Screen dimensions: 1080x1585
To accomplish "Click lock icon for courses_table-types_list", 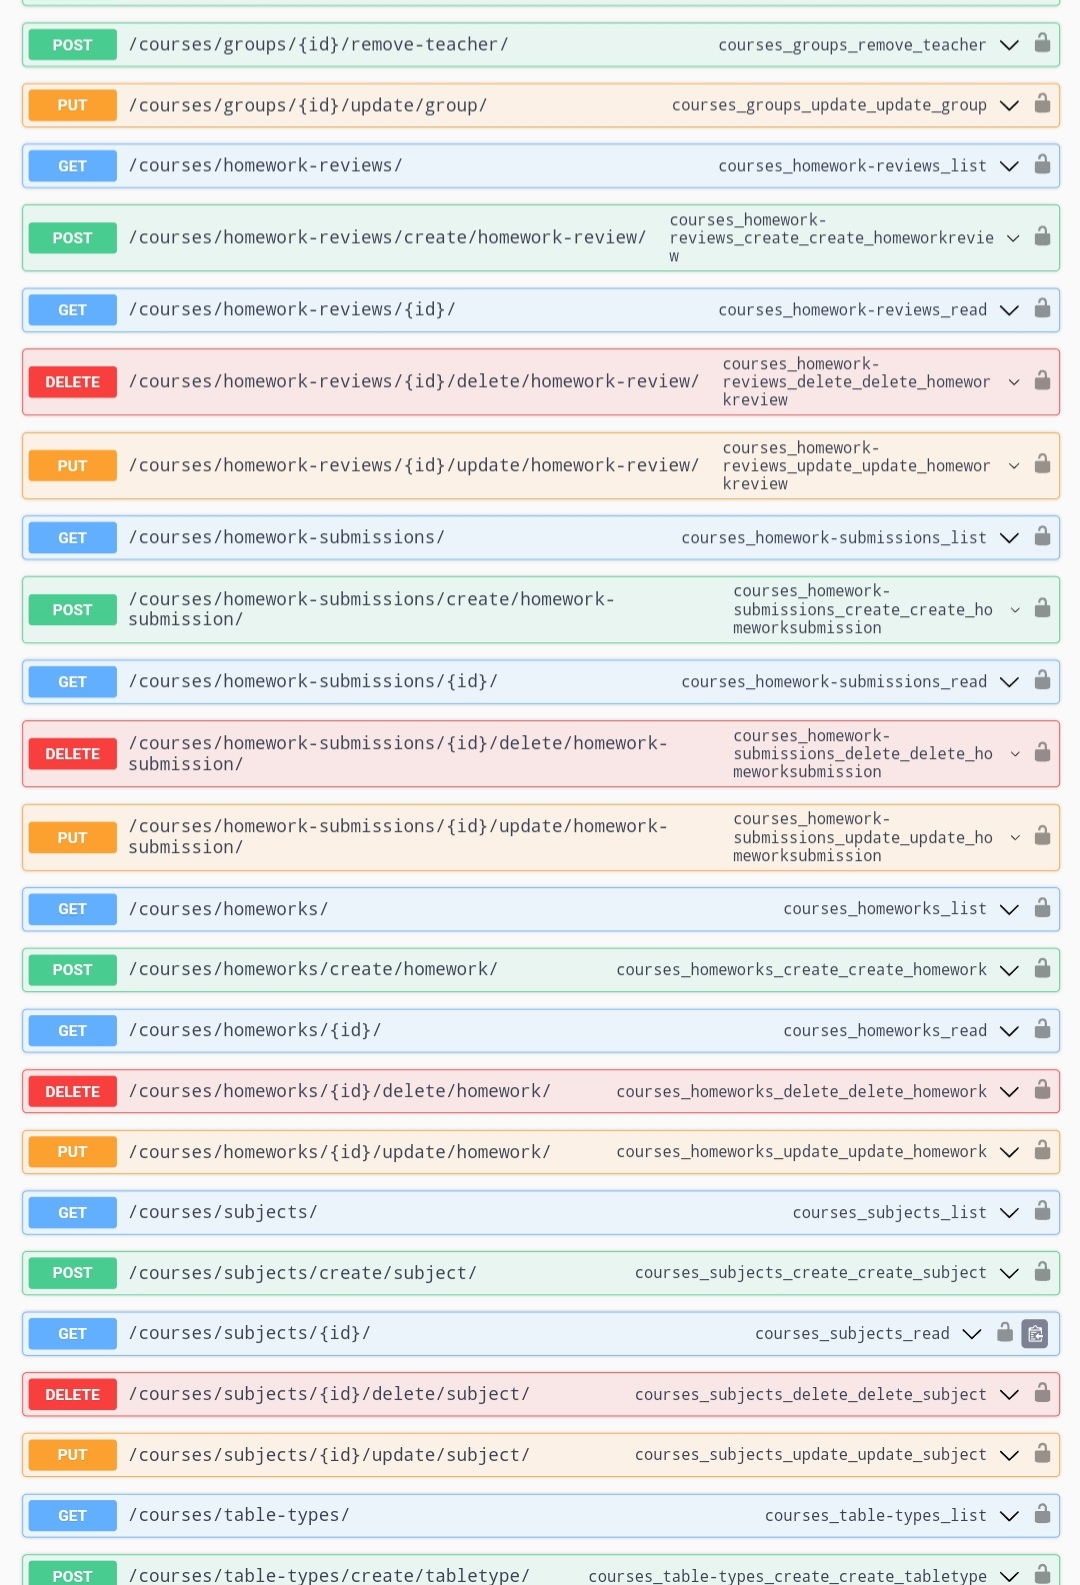I will click(1042, 1514).
